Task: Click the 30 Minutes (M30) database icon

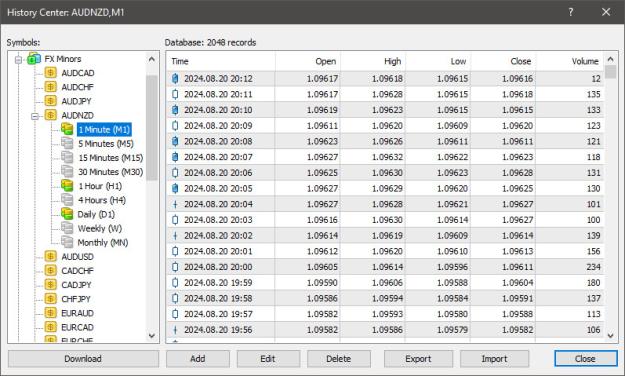Action: (x=67, y=171)
